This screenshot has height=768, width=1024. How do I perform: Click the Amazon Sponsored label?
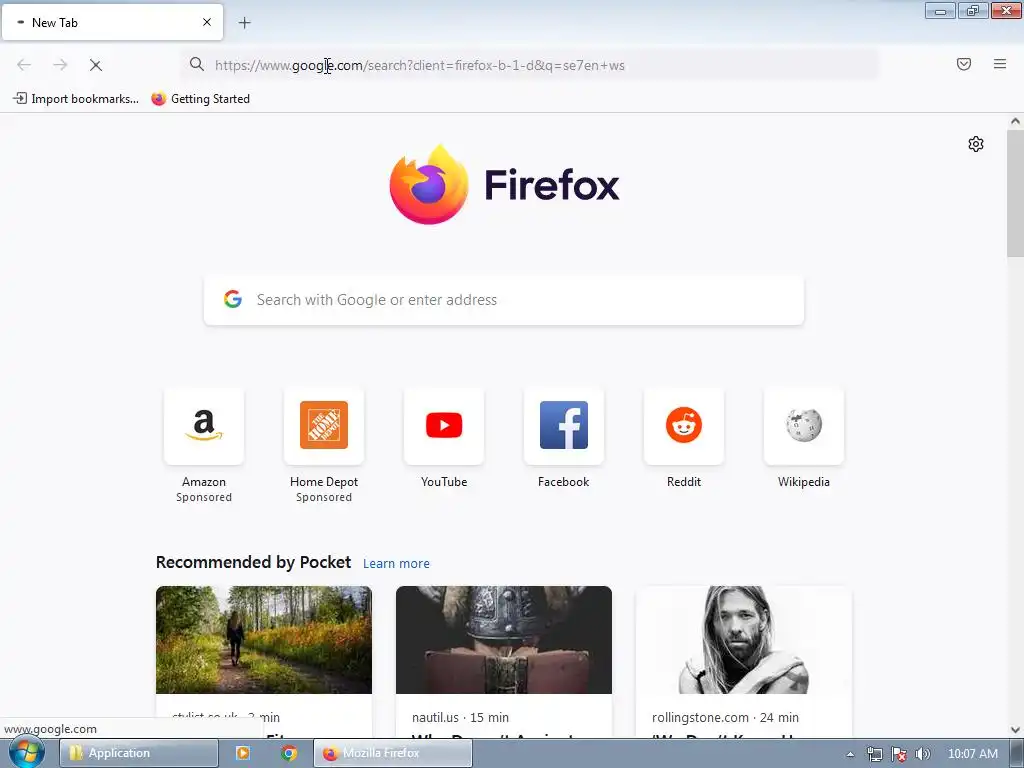click(204, 489)
